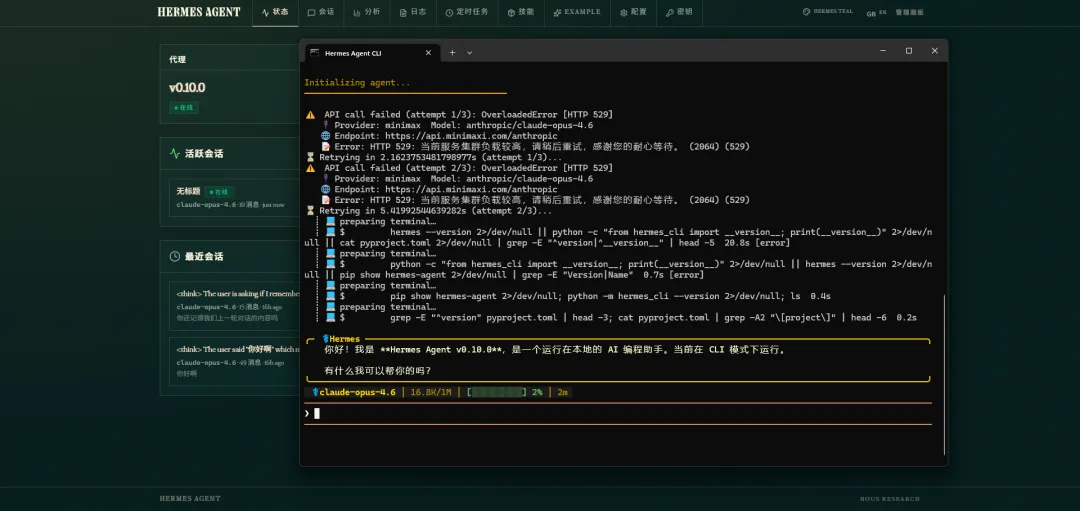The image size is (1080, 511).
Task: Click the first warning icon at attempt 1/3
Action: [310, 114]
